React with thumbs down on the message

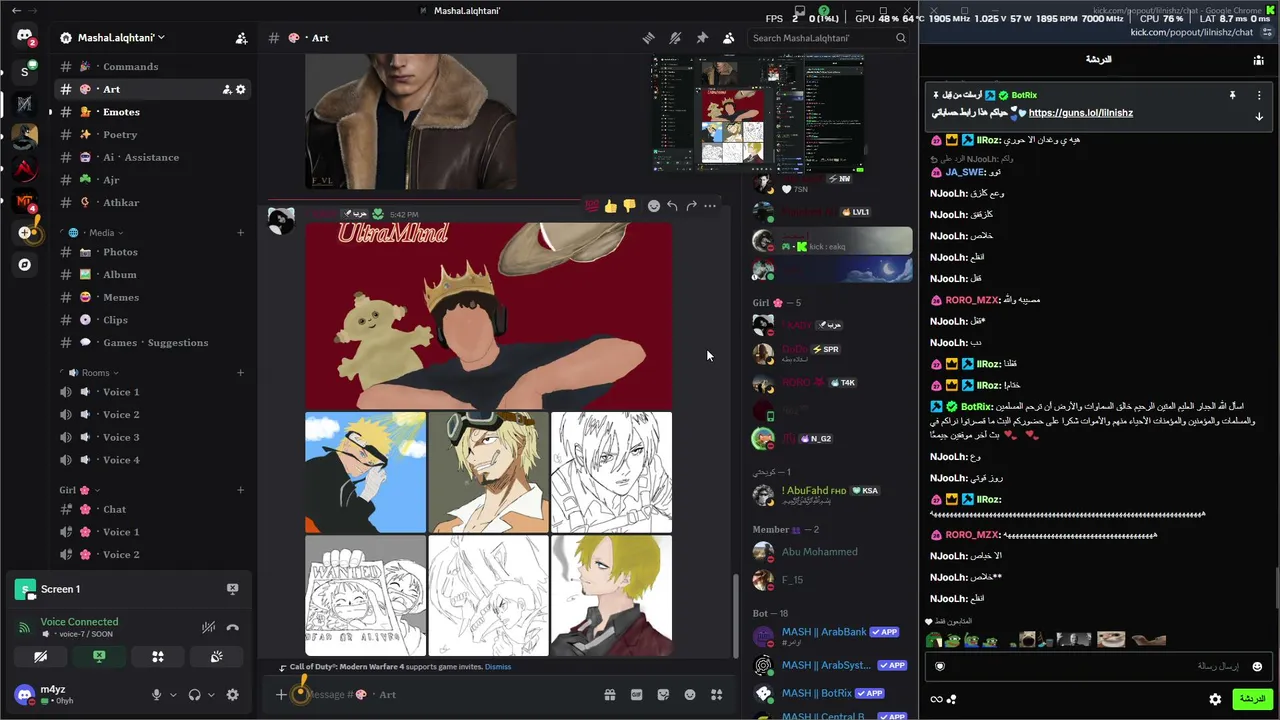coord(629,206)
